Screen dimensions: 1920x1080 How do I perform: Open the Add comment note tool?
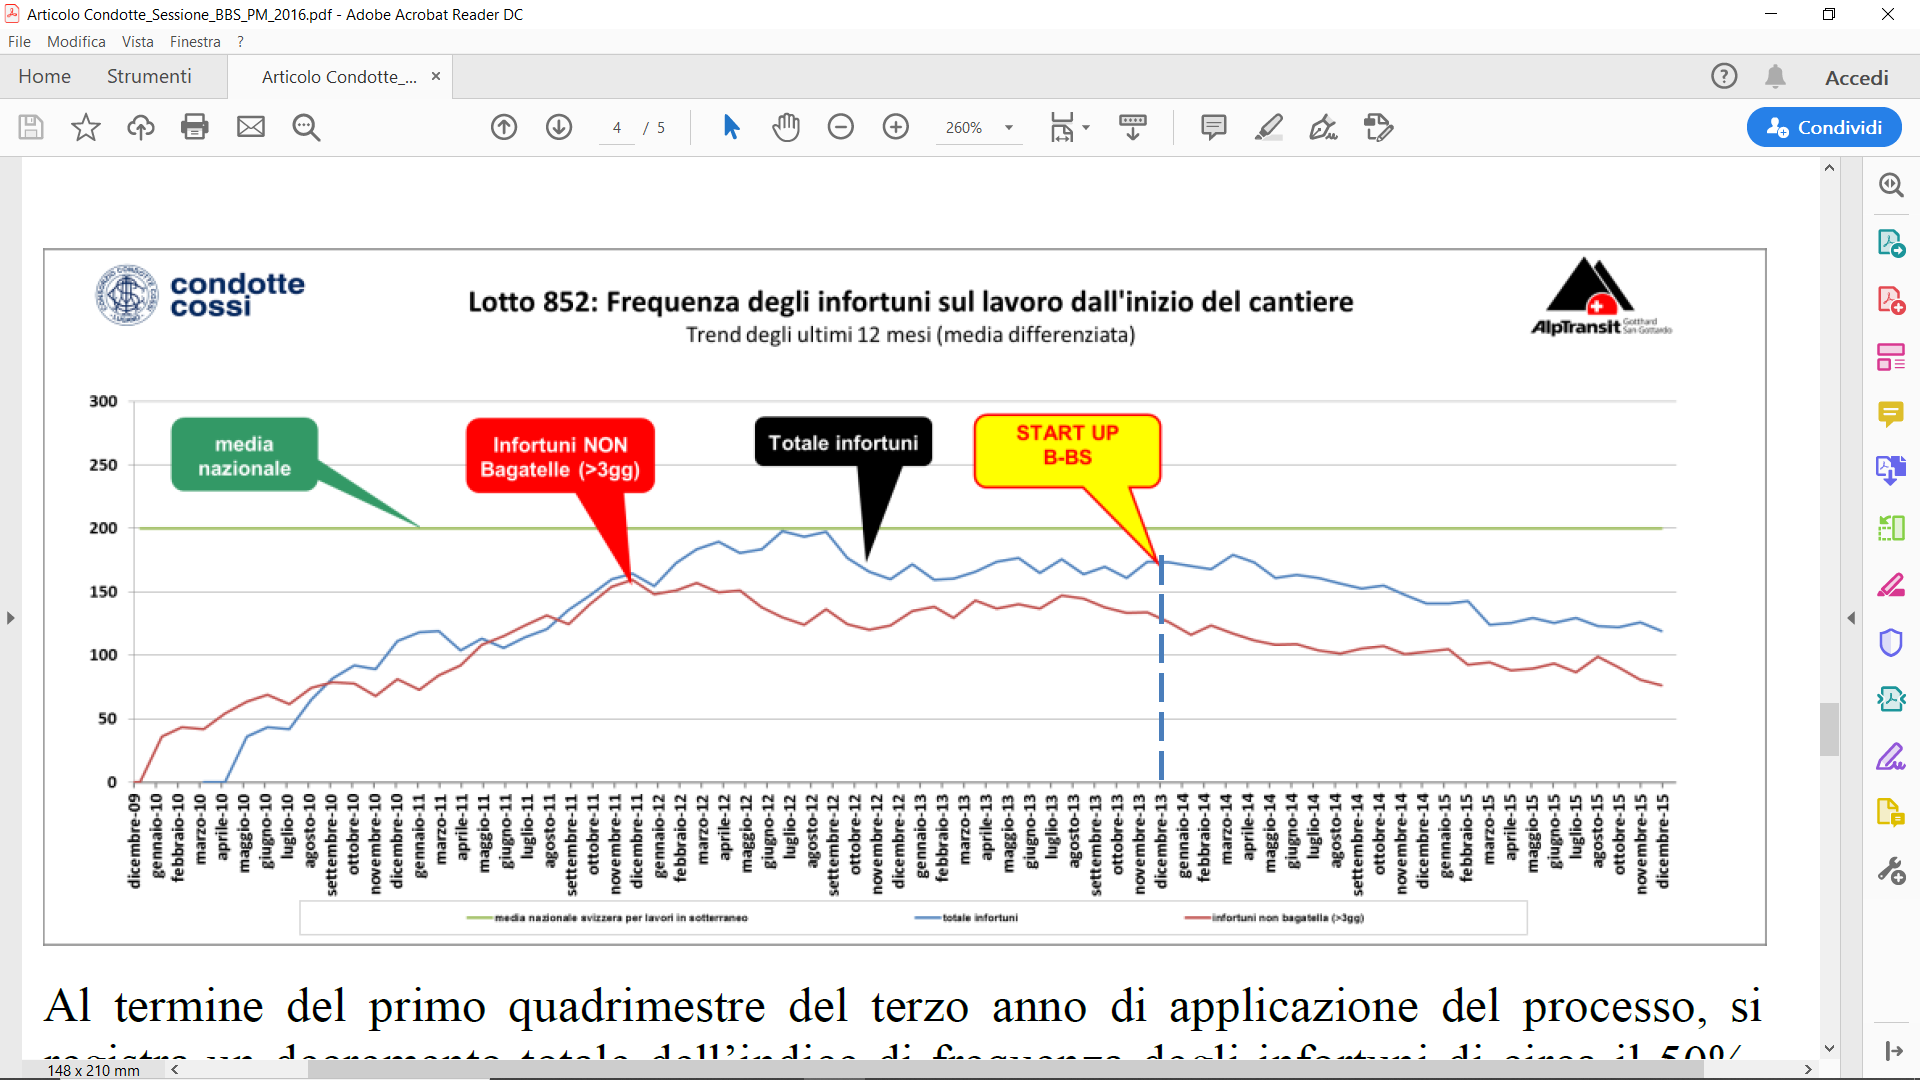point(1213,127)
